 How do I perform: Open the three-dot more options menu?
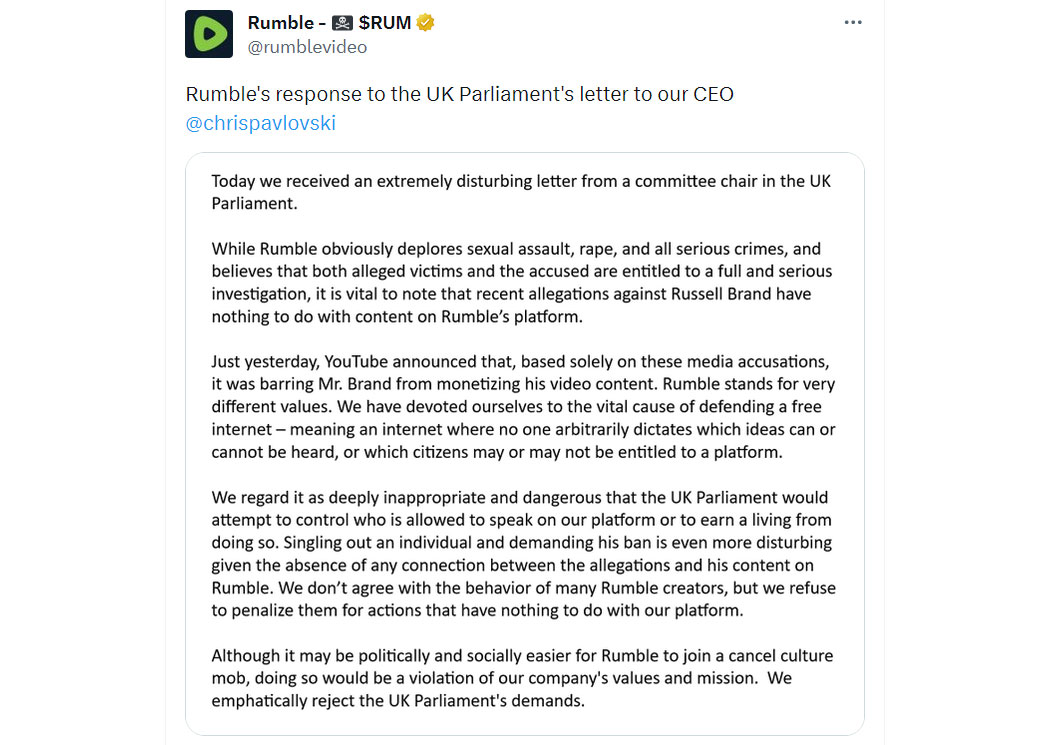coord(852,23)
